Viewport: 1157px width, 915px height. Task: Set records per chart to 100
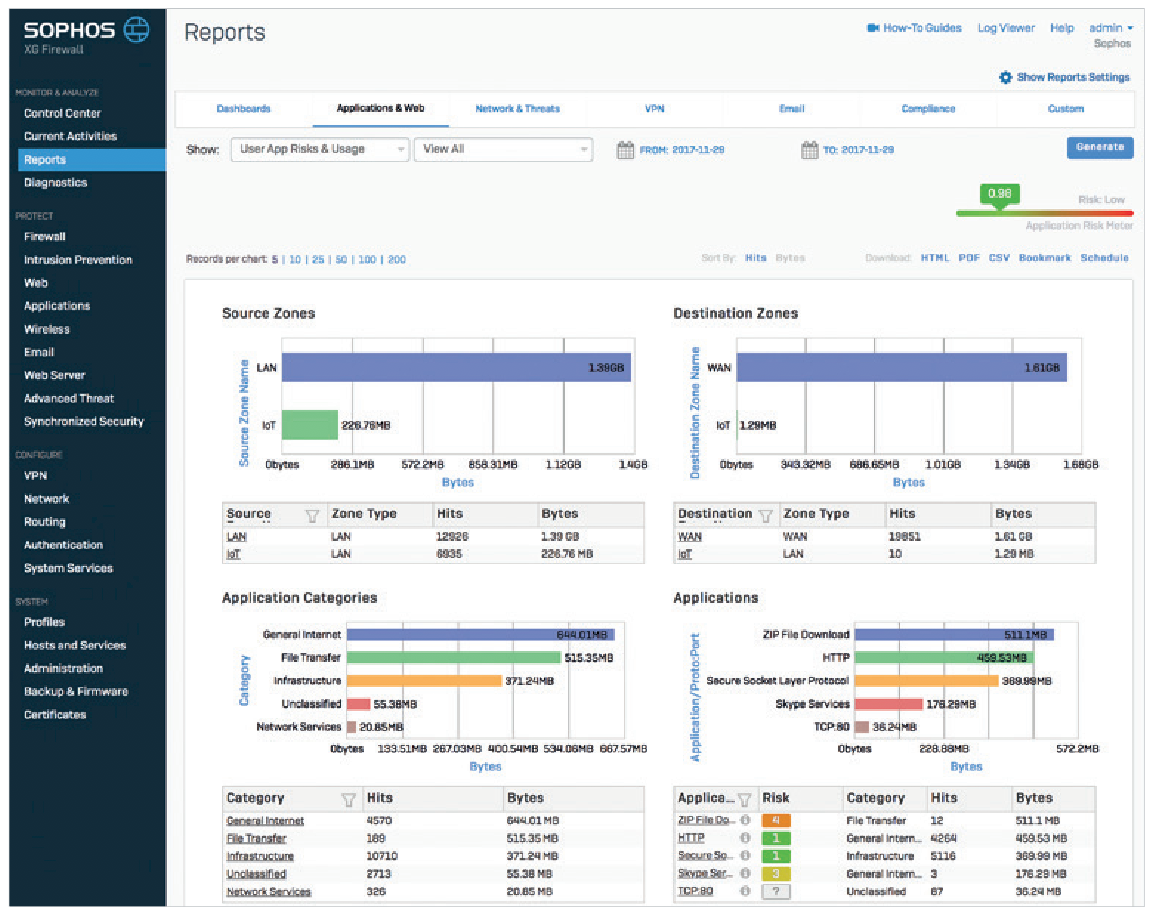click(x=367, y=260)
